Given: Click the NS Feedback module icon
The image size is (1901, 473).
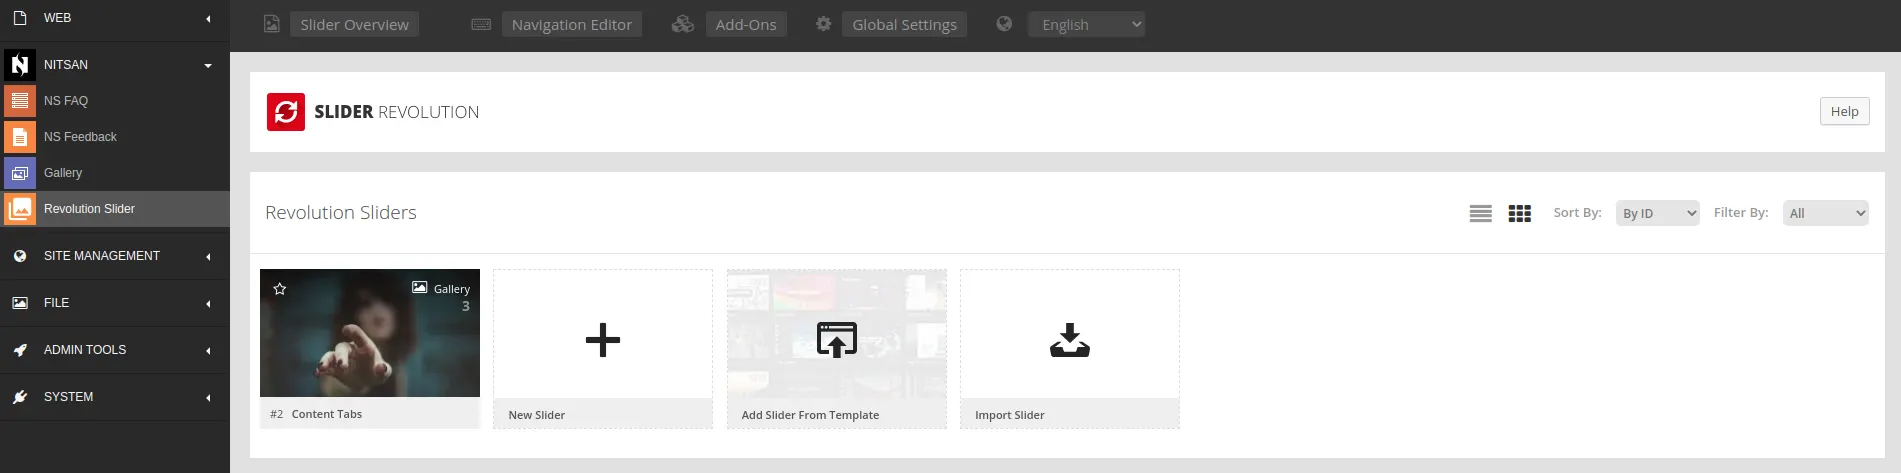Looking at the screenshot, I should click(x=19, y=137).
